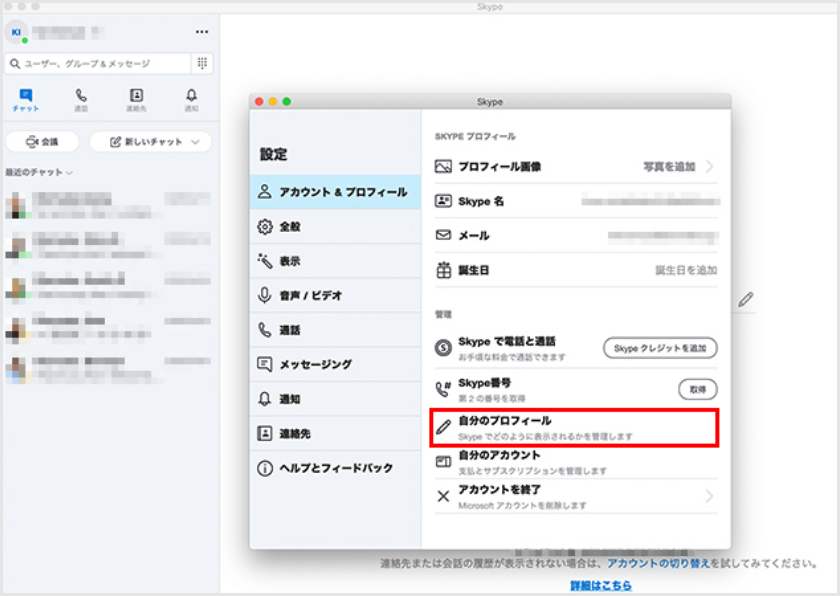Select アカウント & プロフィール settings category

click(x=335, y=192)
